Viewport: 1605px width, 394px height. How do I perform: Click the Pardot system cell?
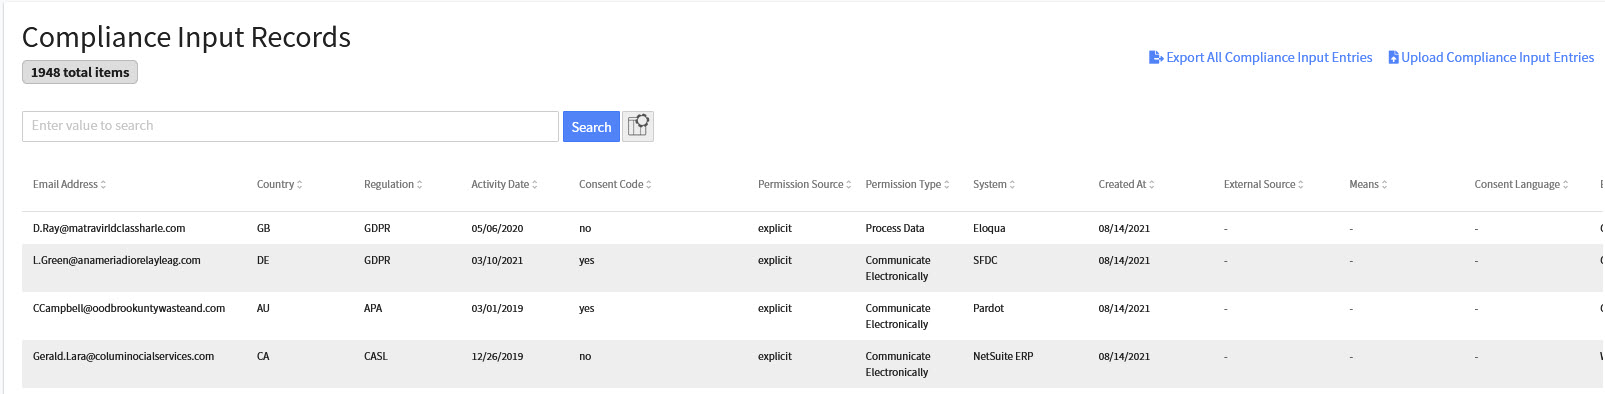click(988, 309)
